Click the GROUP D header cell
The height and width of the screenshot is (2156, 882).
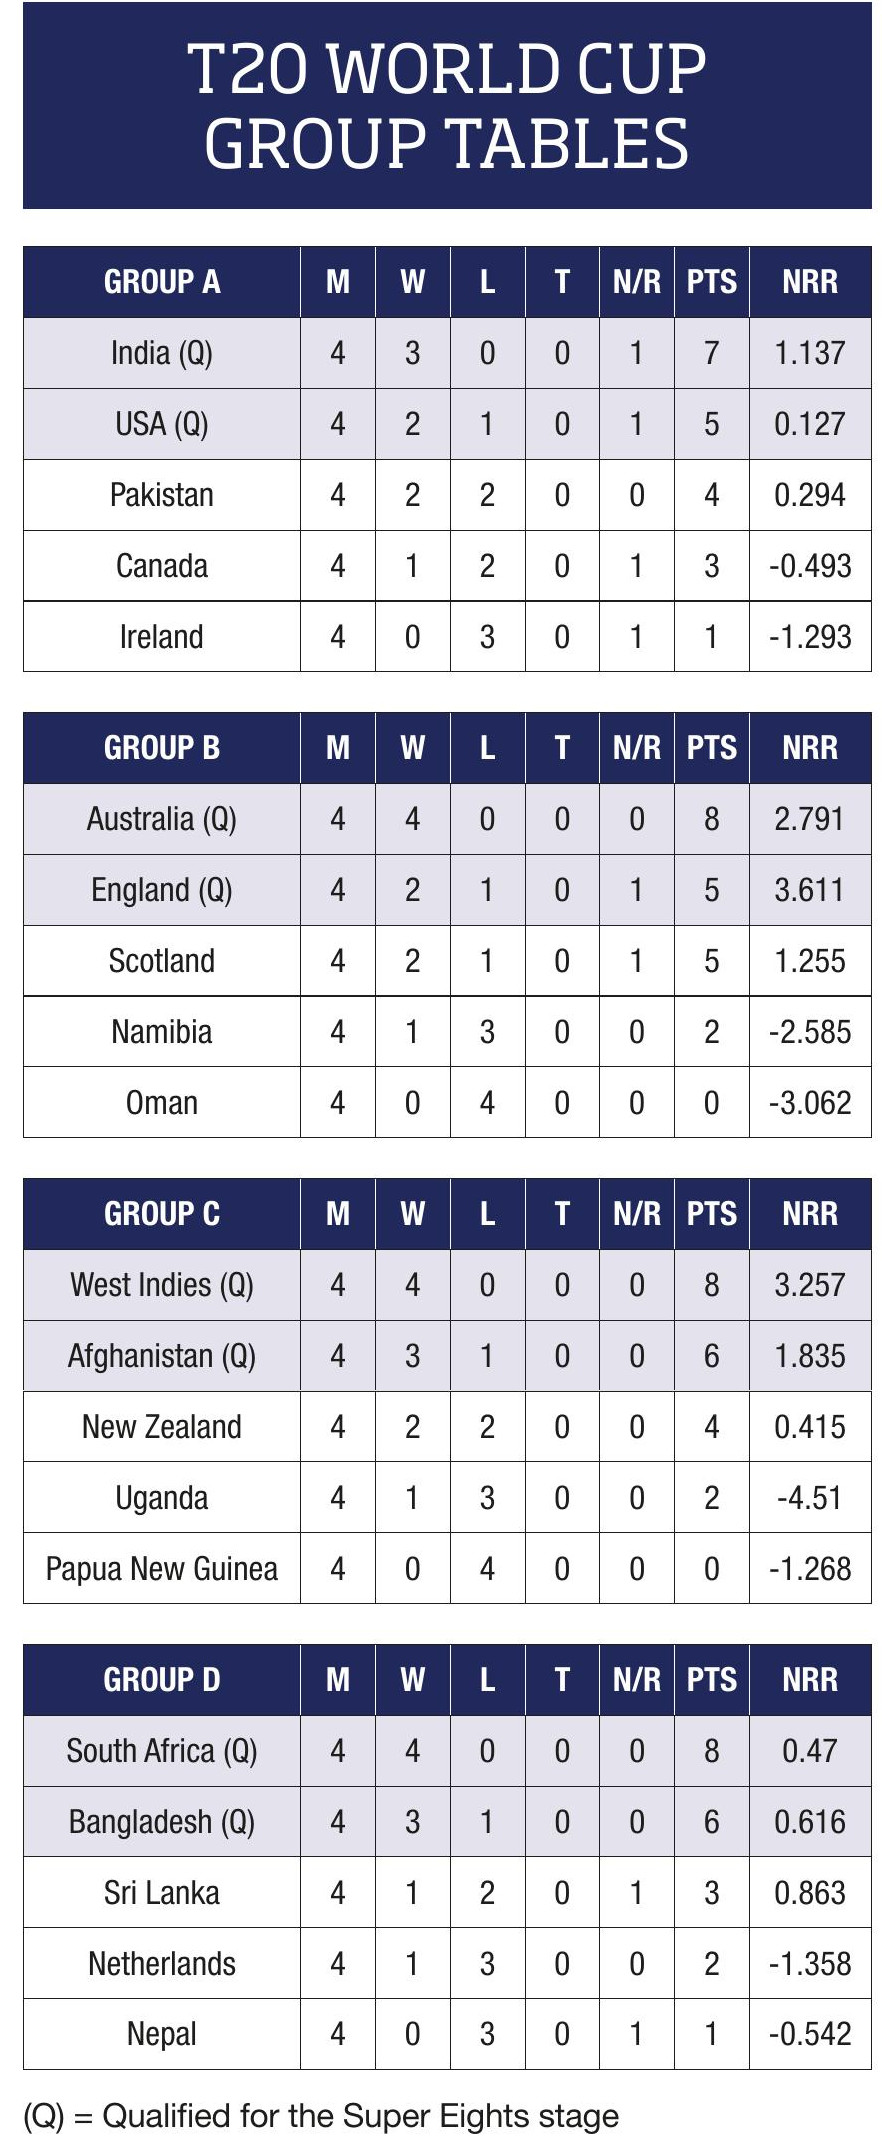tap(162, 1680)
